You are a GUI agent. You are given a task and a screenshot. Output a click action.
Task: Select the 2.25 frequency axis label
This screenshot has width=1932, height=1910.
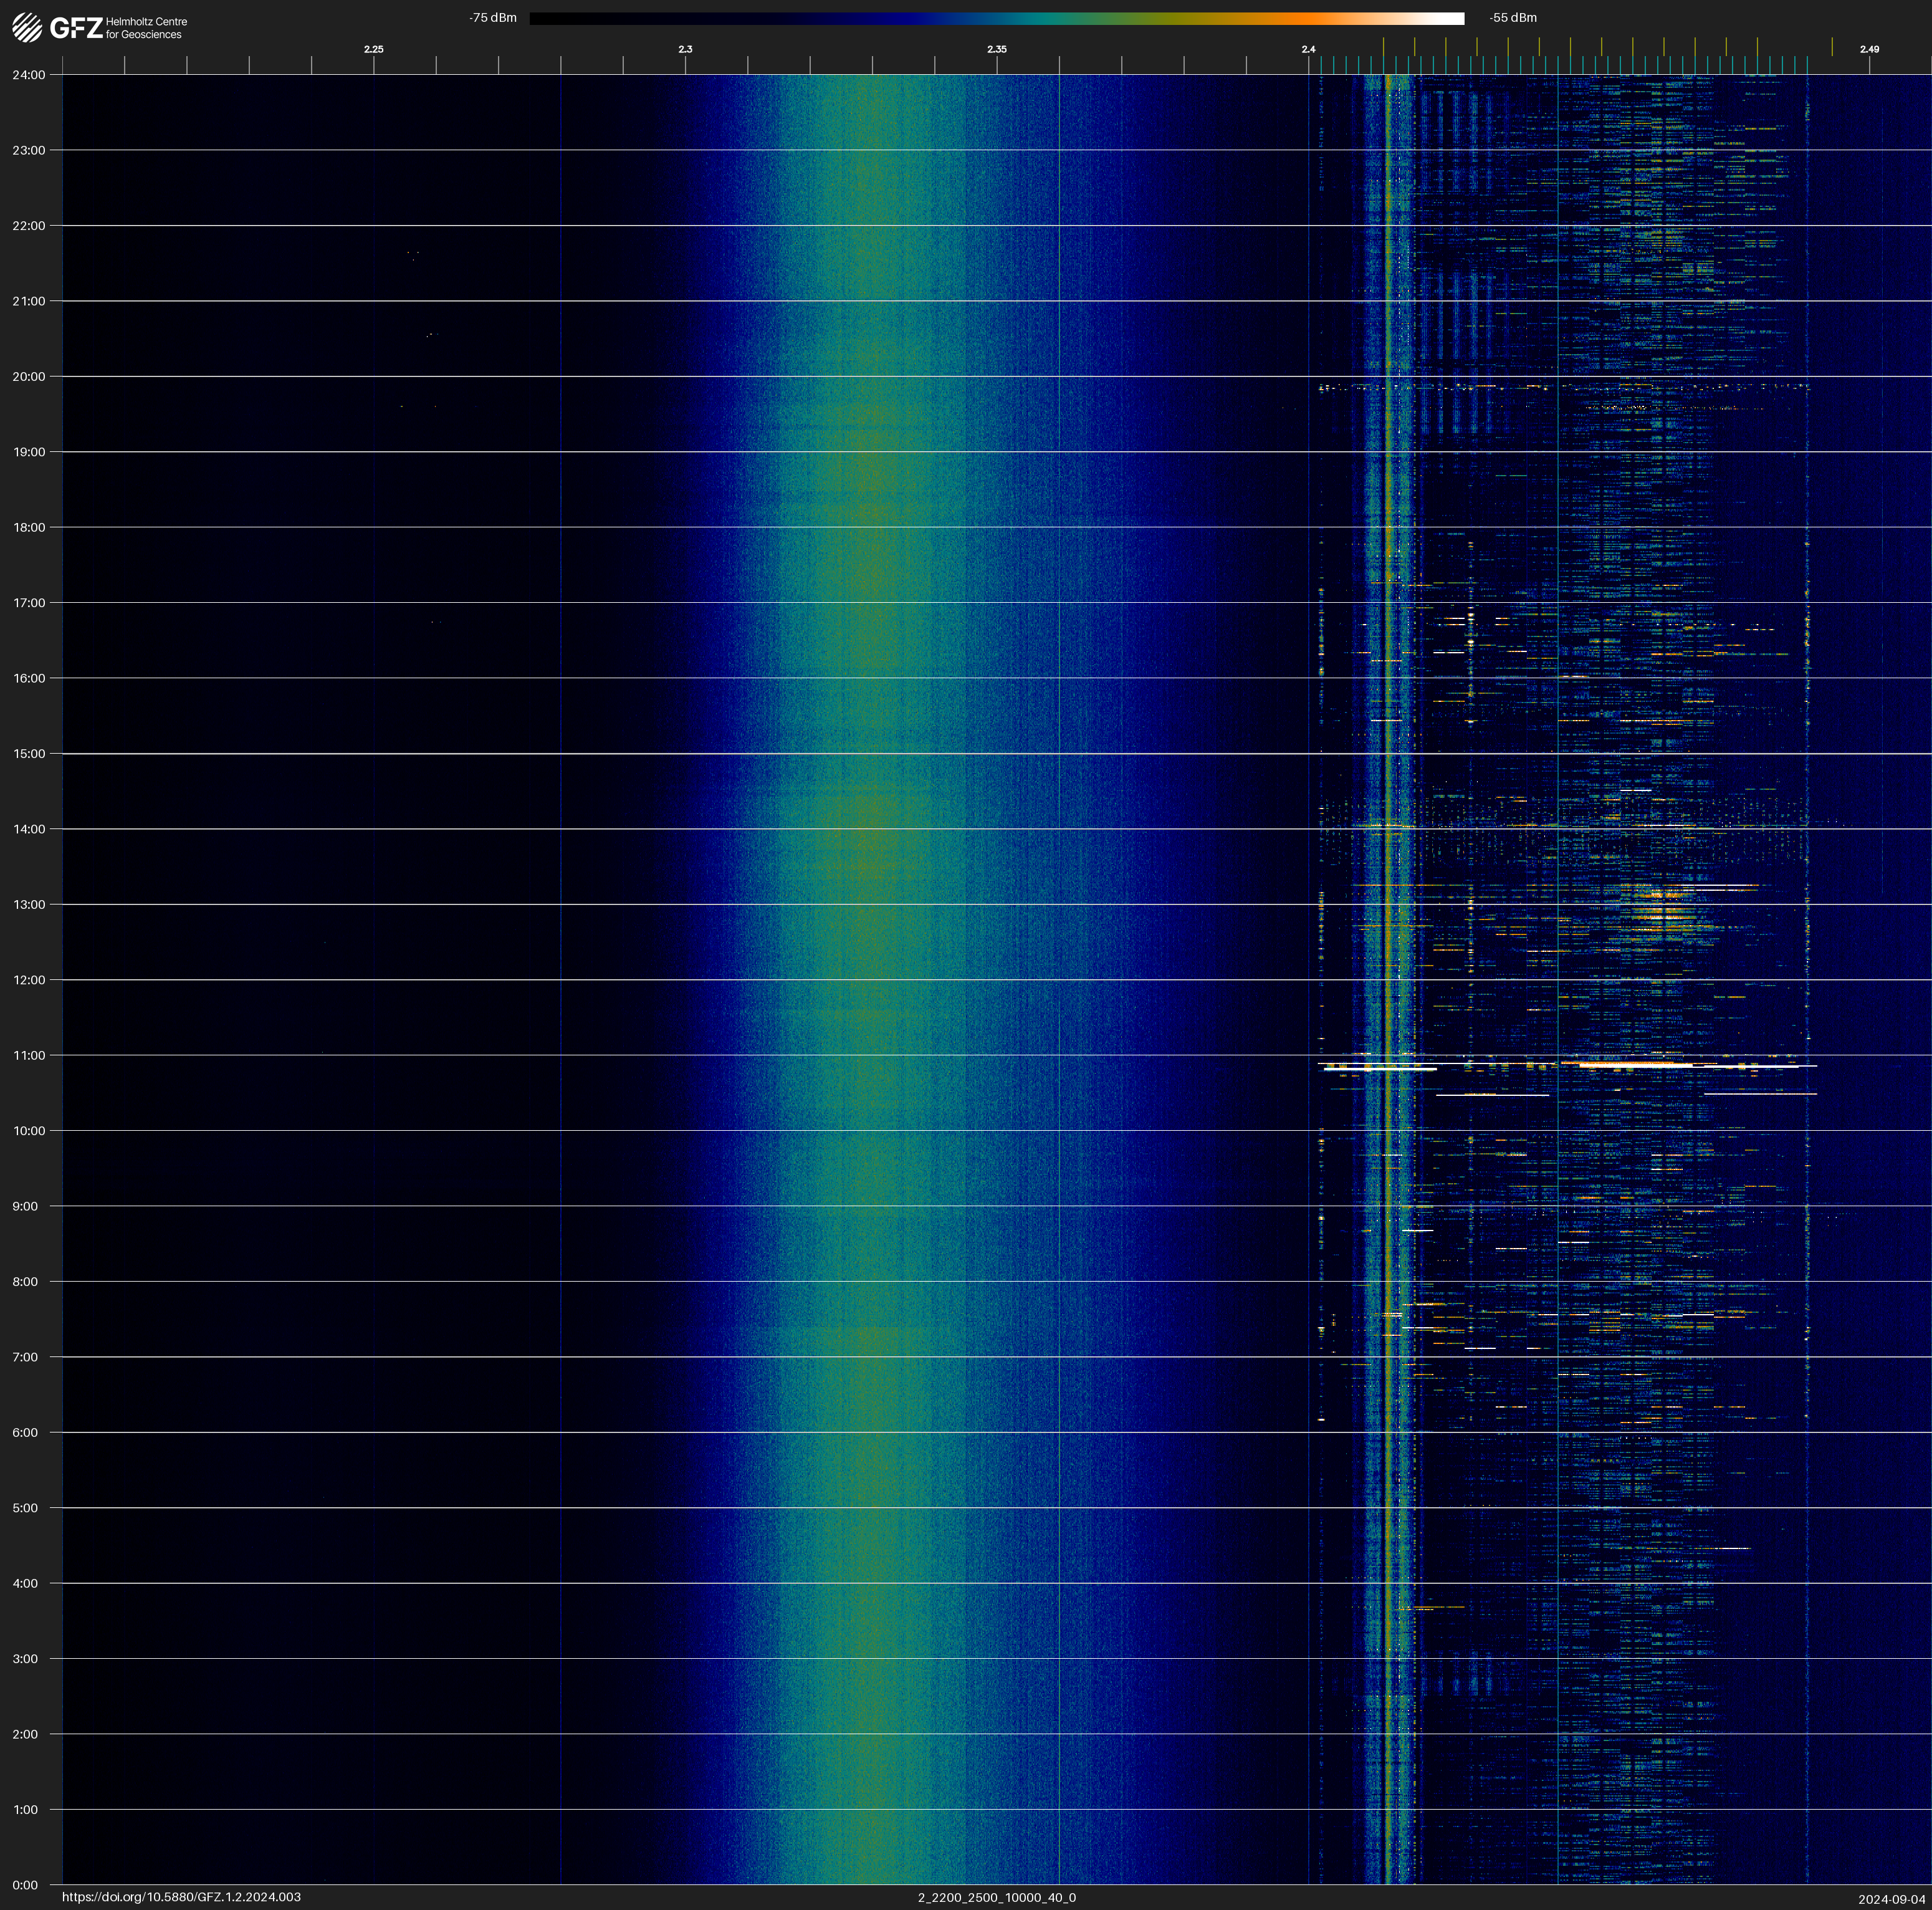point(373,49)
